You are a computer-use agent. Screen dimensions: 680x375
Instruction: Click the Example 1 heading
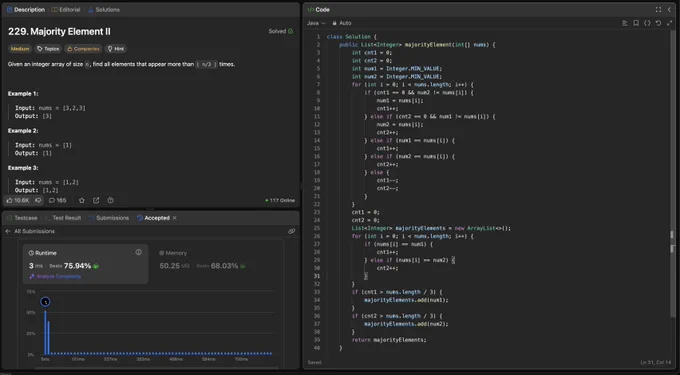pos(23,94)
